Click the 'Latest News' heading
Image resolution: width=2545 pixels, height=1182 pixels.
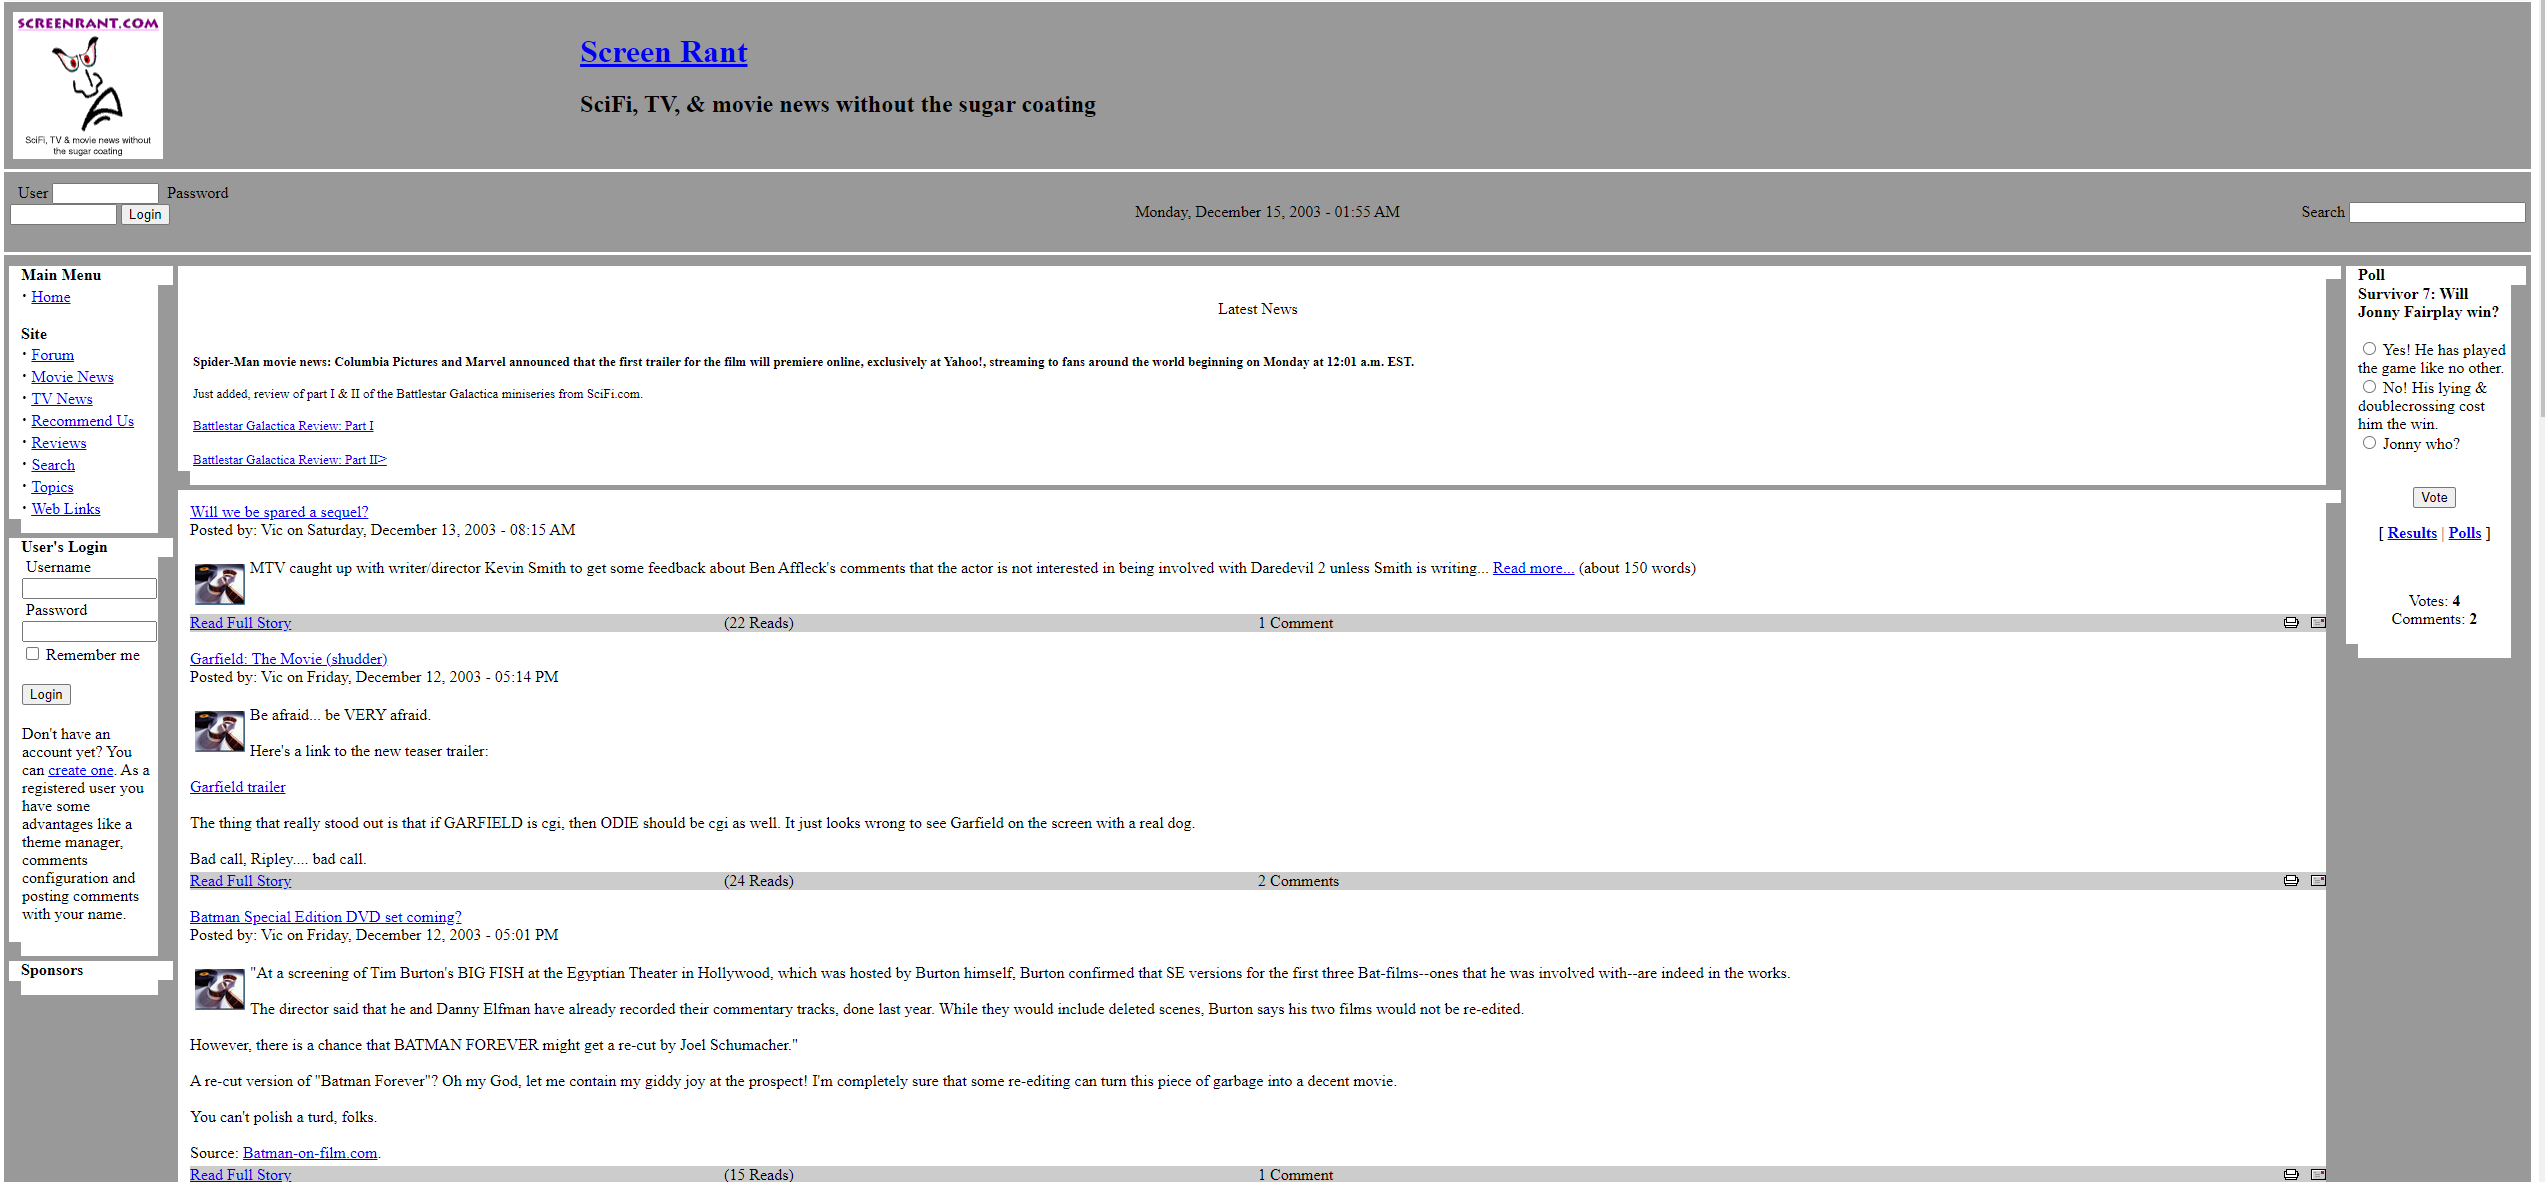[1257, 309]
